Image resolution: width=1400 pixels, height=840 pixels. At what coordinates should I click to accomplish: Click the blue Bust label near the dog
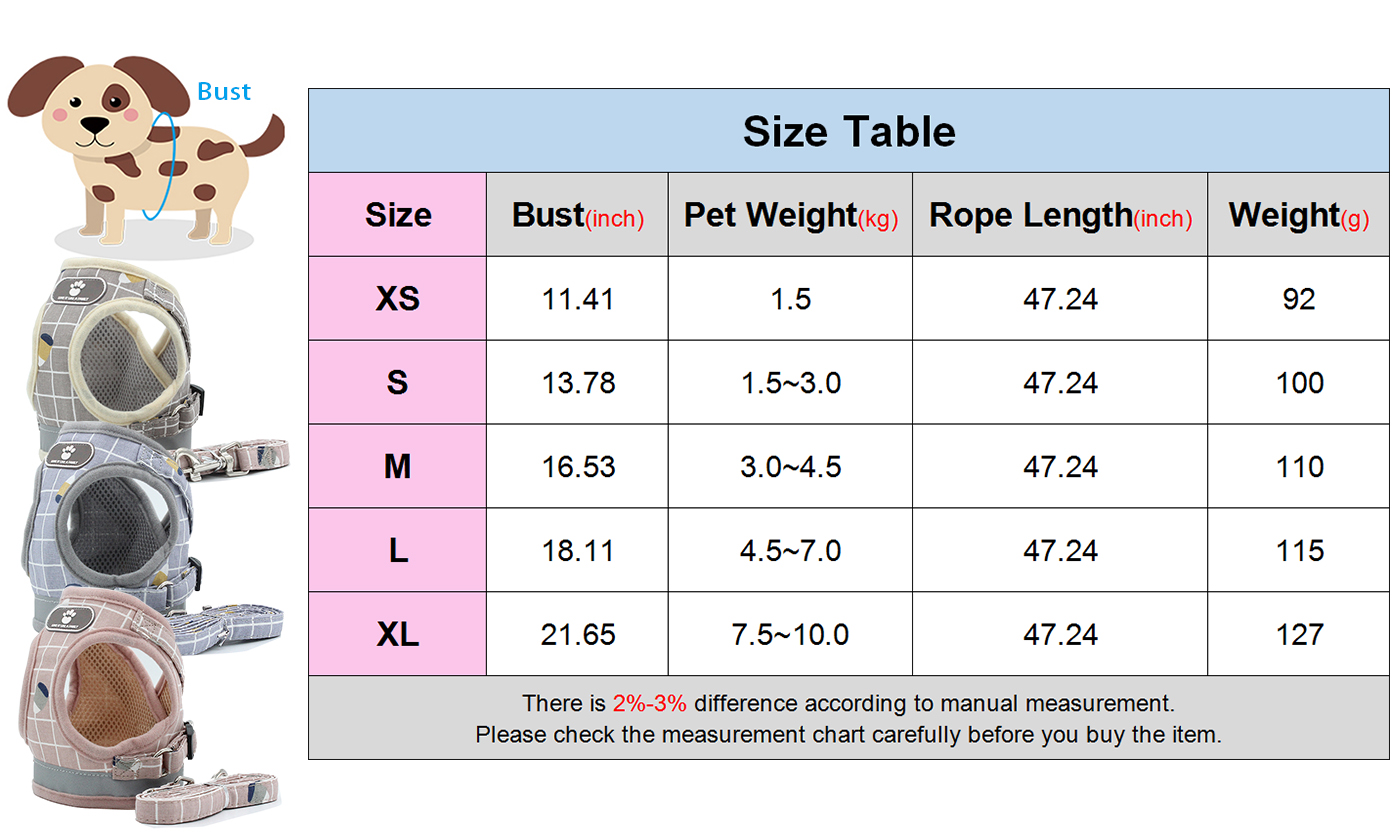pyautogui.click(x=224, y=92)
